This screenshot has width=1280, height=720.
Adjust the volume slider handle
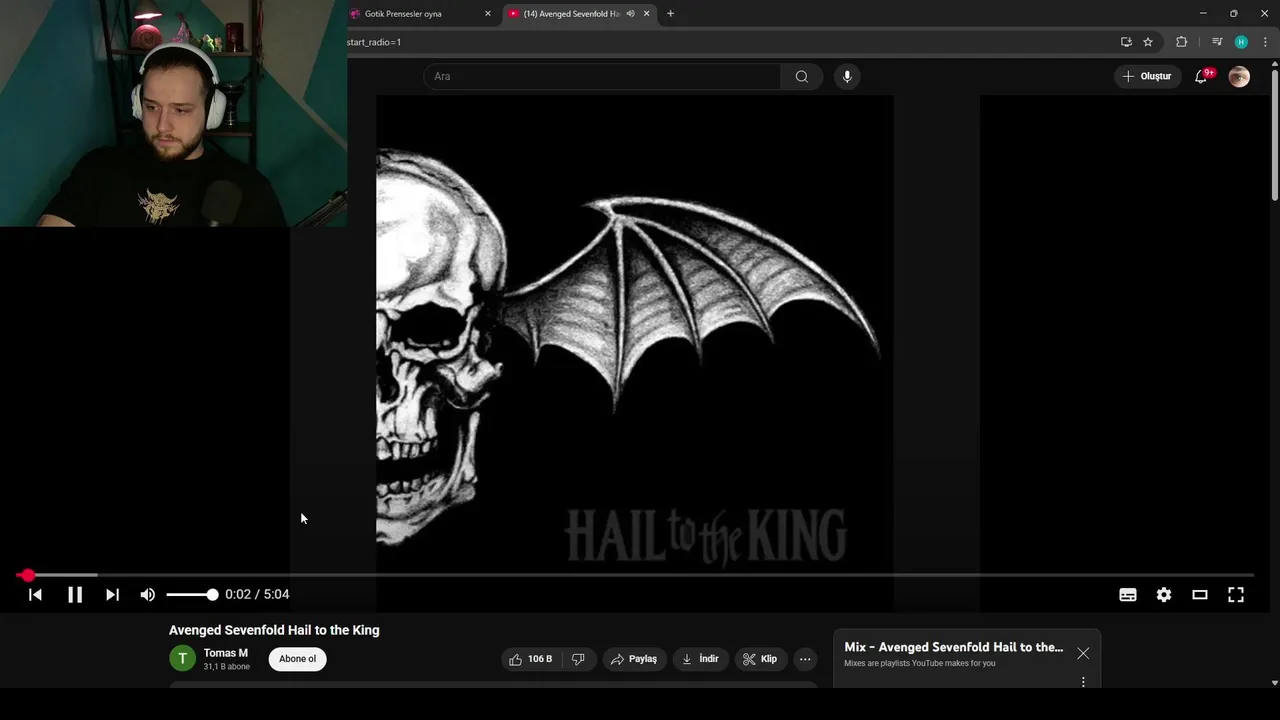click(212, 594)
